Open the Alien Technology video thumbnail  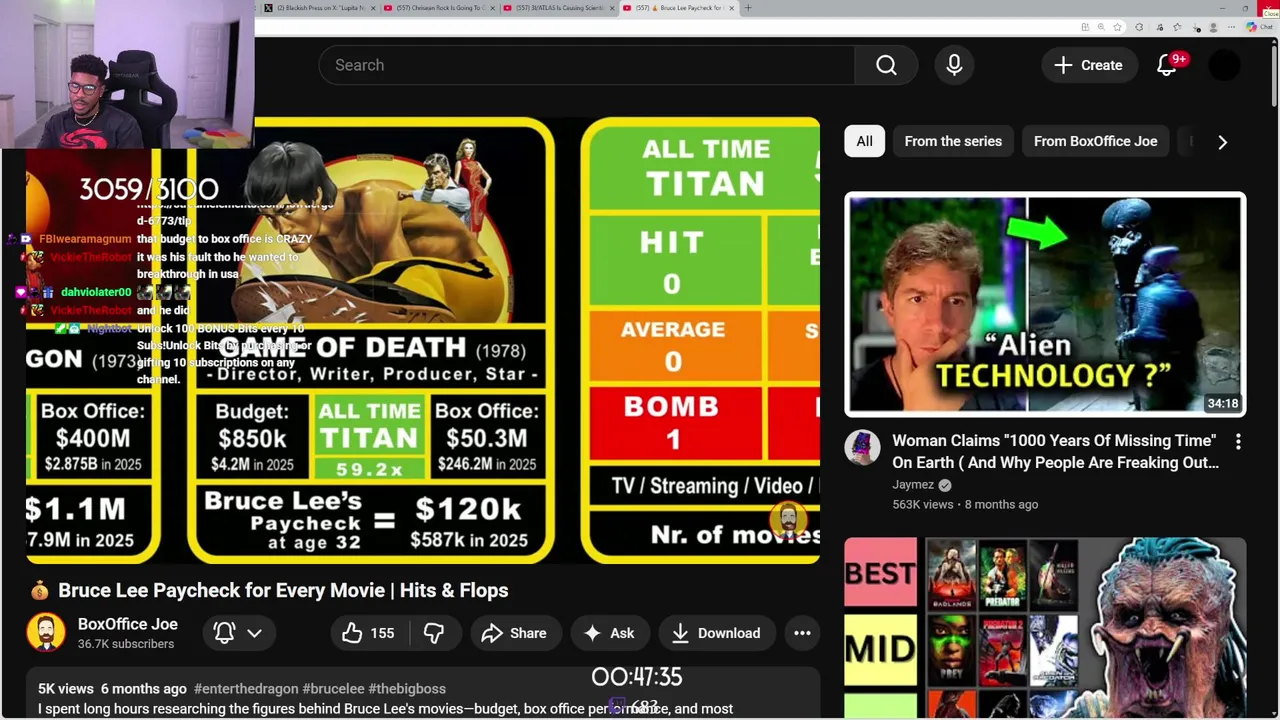(x=1045, y=304)
